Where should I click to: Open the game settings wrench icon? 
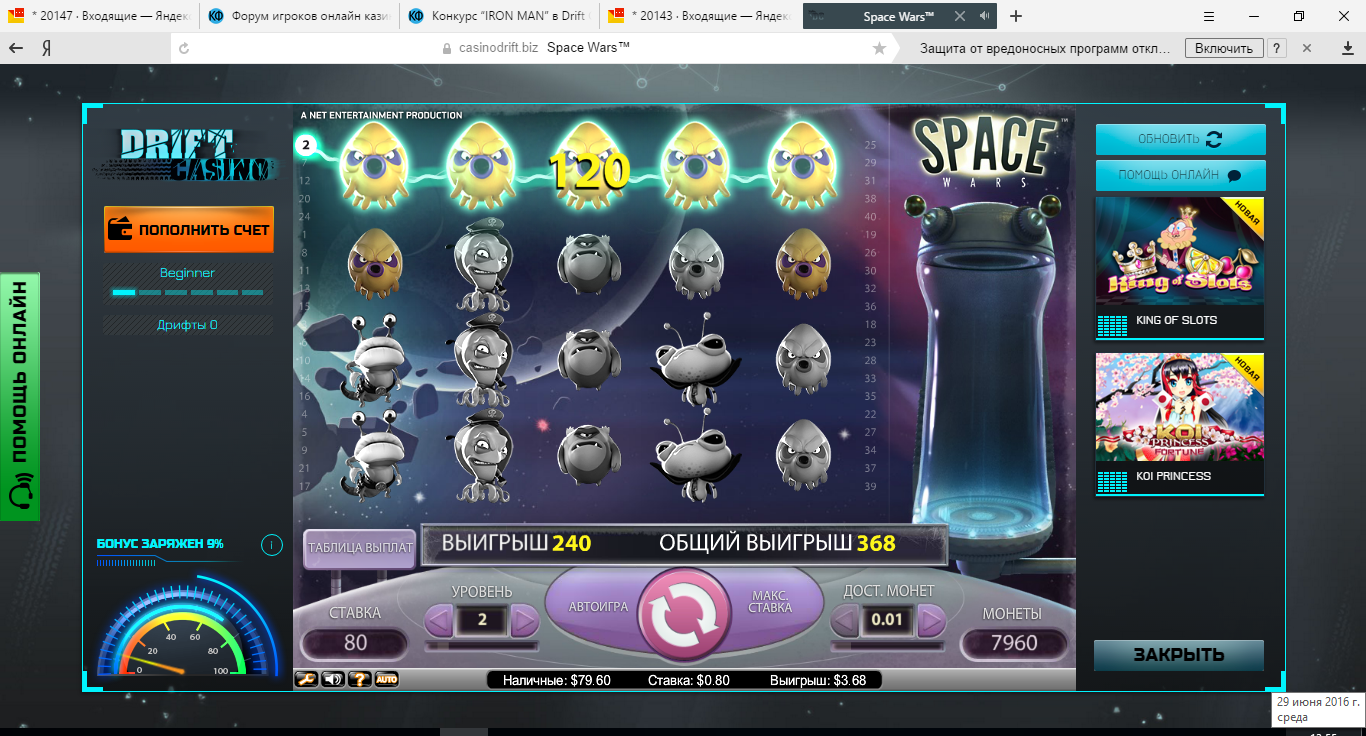(306, 680)
